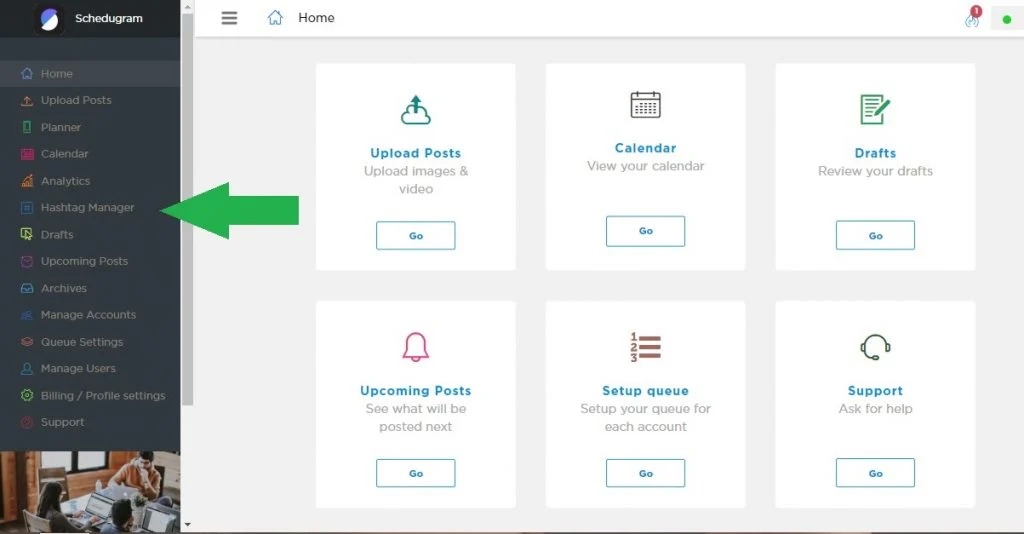Viewport: 1024px width, 534px height.
Task: Click Go on the Support card
Action: 875,473
